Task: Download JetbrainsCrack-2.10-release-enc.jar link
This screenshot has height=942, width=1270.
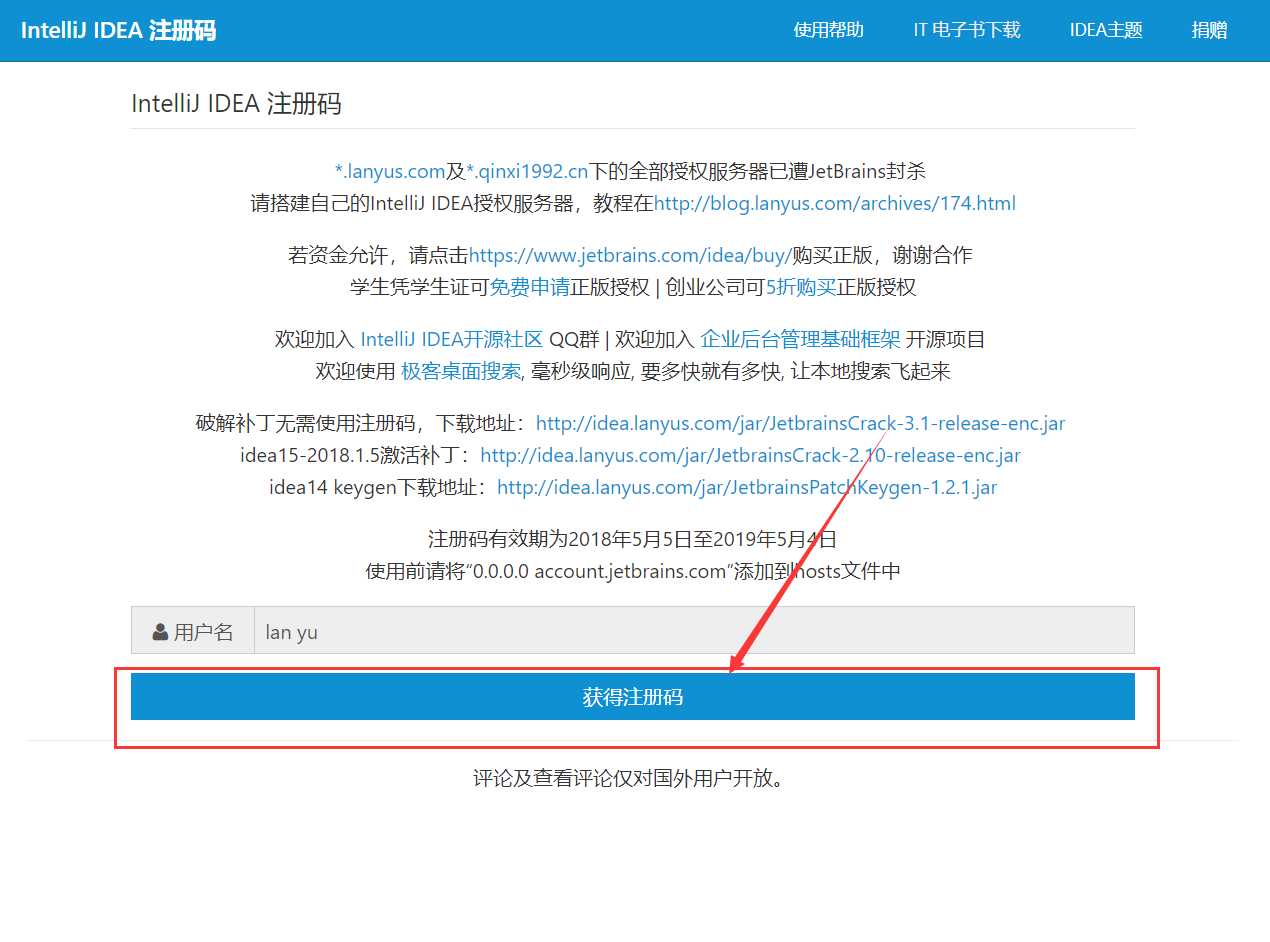Action: pyautogui.click(x=751, y=455)
